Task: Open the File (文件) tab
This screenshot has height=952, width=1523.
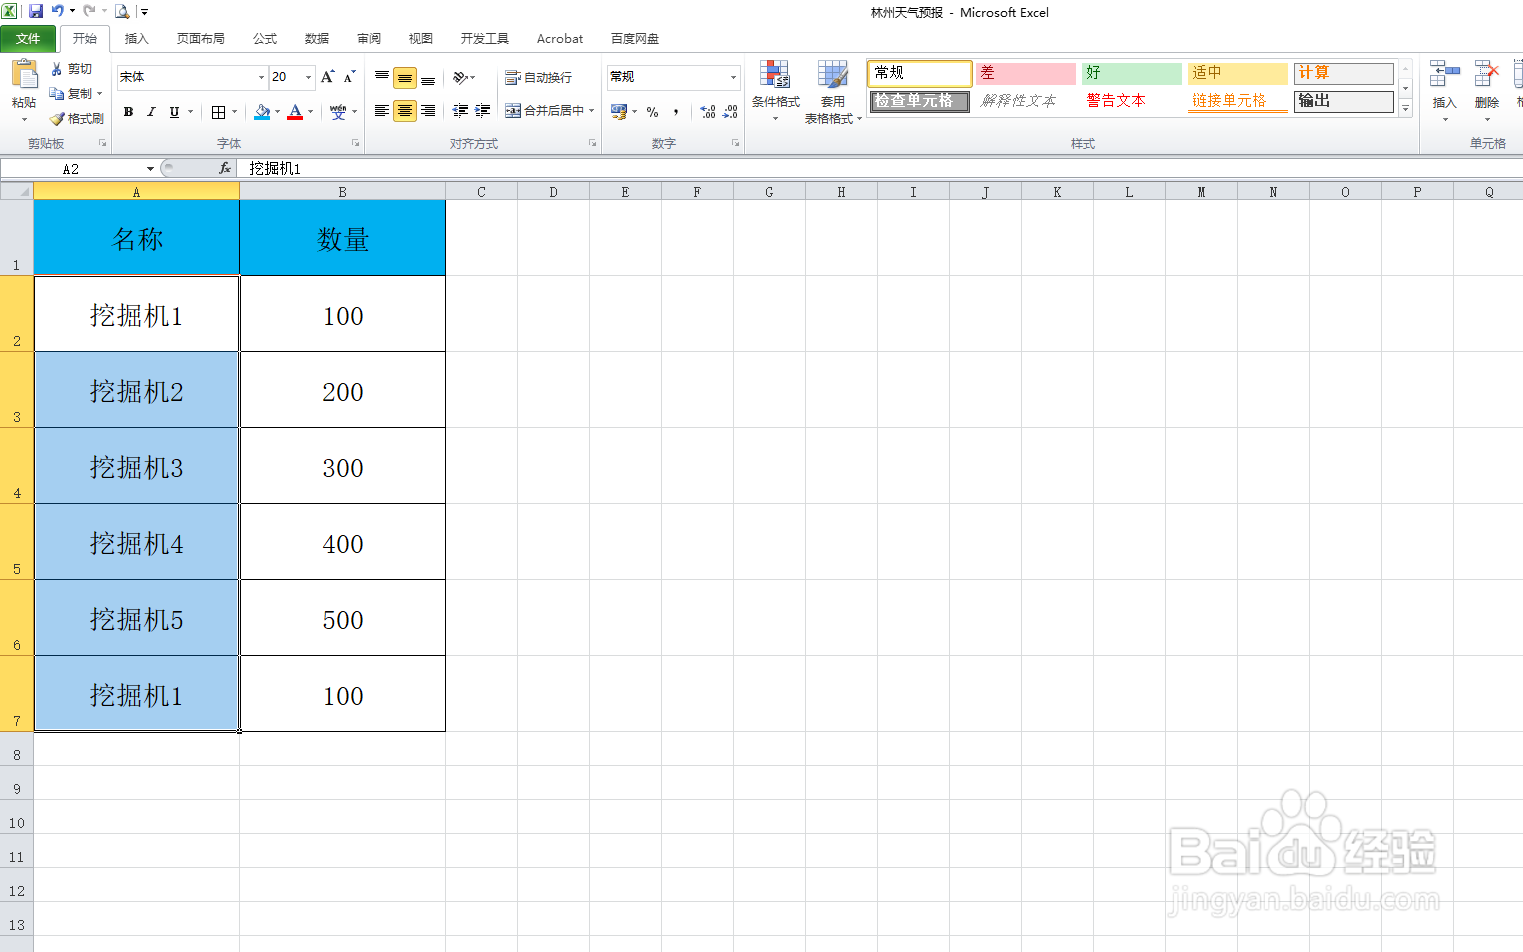Action: click(x=28, y=39)
